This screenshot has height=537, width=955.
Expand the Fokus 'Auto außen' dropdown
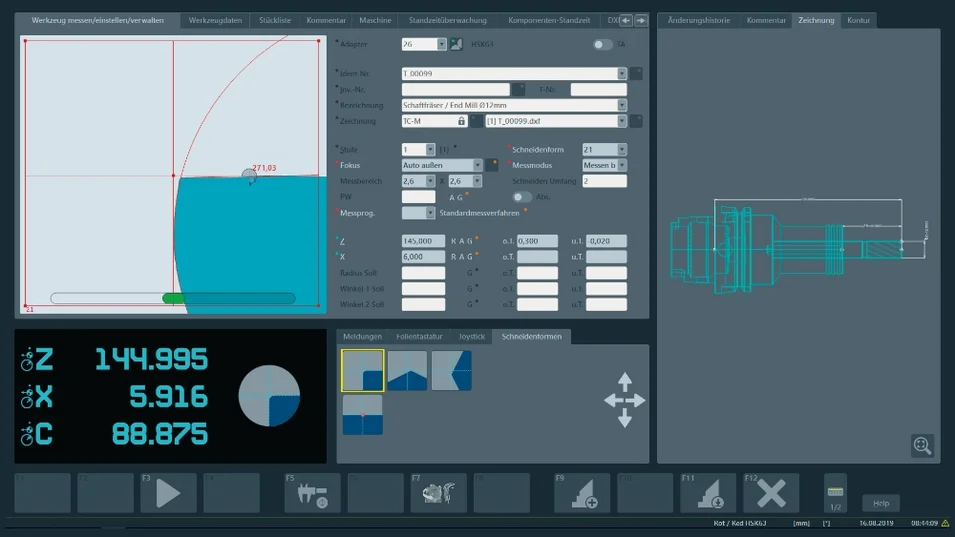click(x=477, y=165)
